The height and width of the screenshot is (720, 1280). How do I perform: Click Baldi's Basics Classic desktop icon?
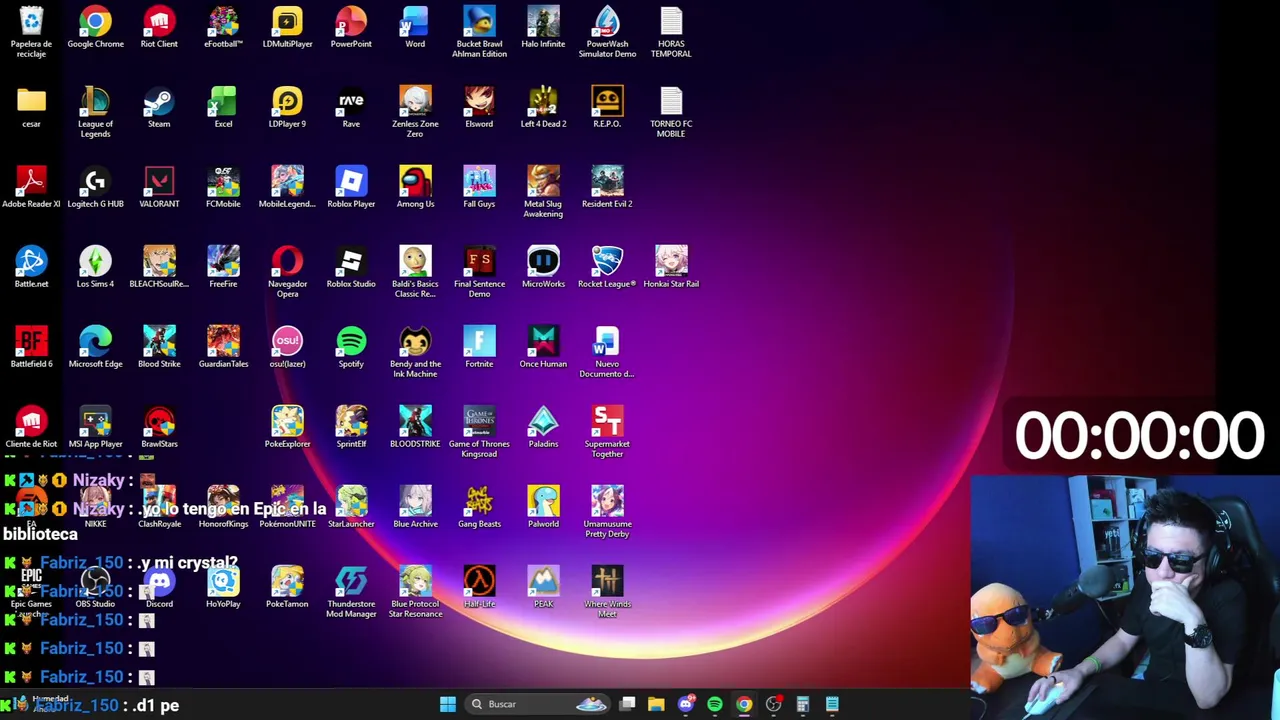click(415, 272)
